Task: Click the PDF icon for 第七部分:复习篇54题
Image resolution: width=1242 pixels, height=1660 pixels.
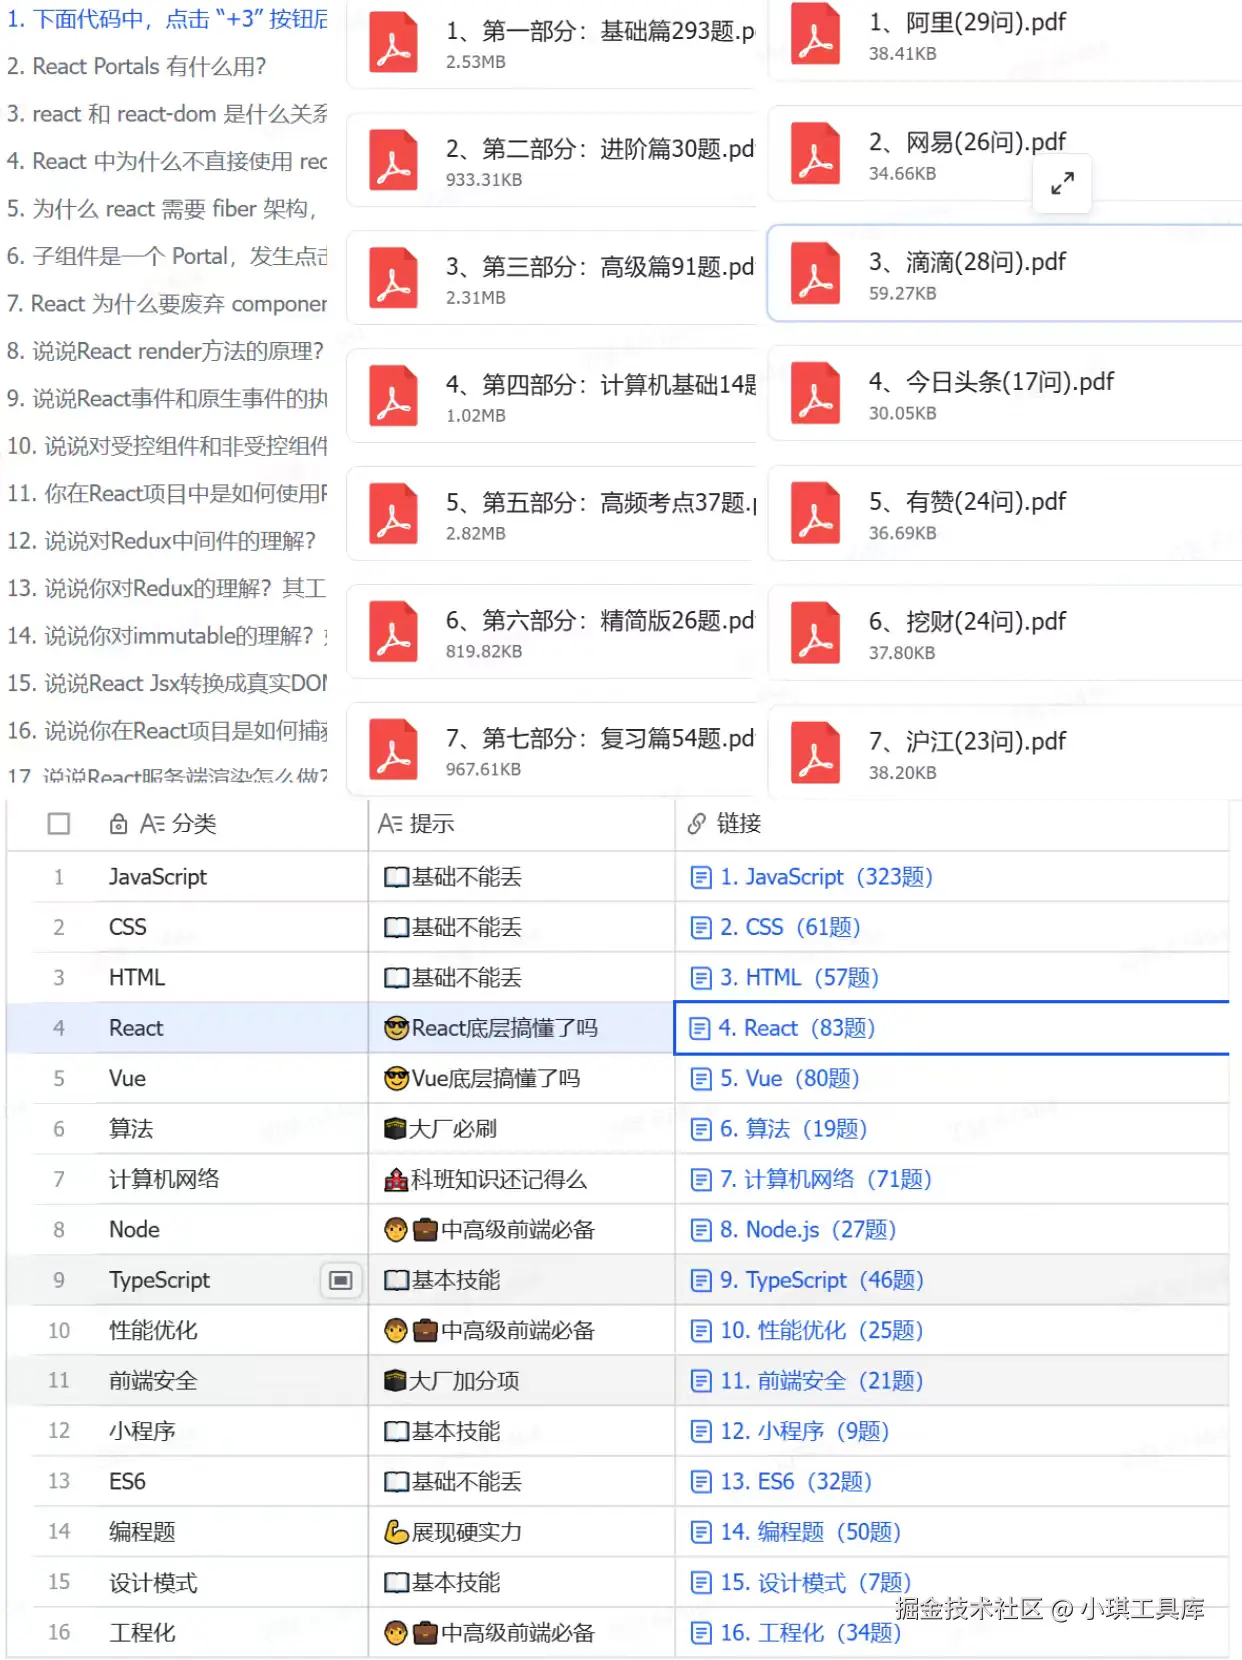Action: [393, 750]
